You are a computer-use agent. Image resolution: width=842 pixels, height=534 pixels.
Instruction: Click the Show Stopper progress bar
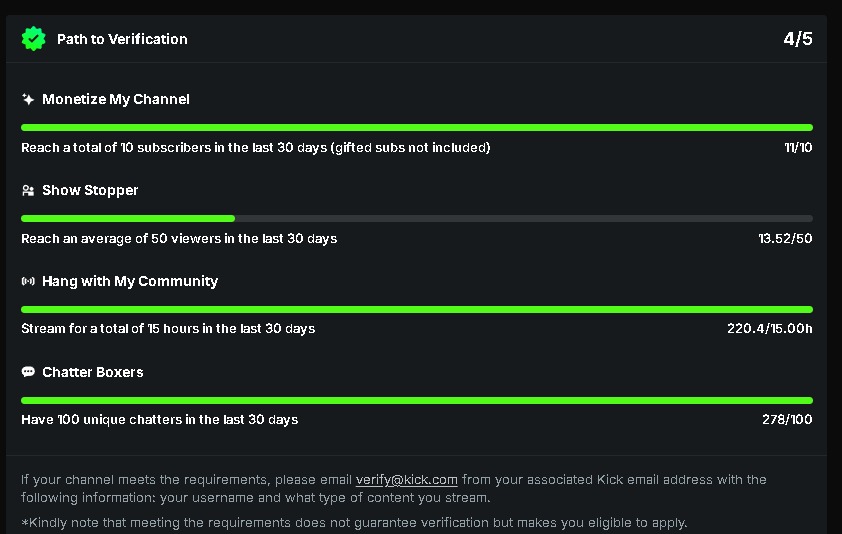(416, 218)
